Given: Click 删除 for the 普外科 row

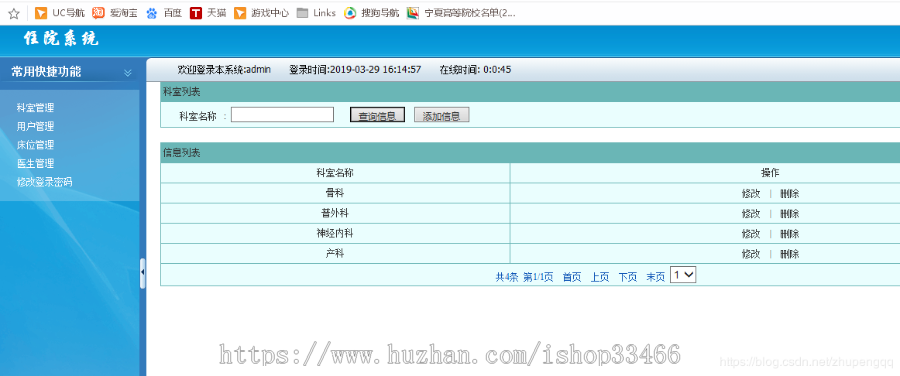Looking at the screenshot, I should [789, 214].
